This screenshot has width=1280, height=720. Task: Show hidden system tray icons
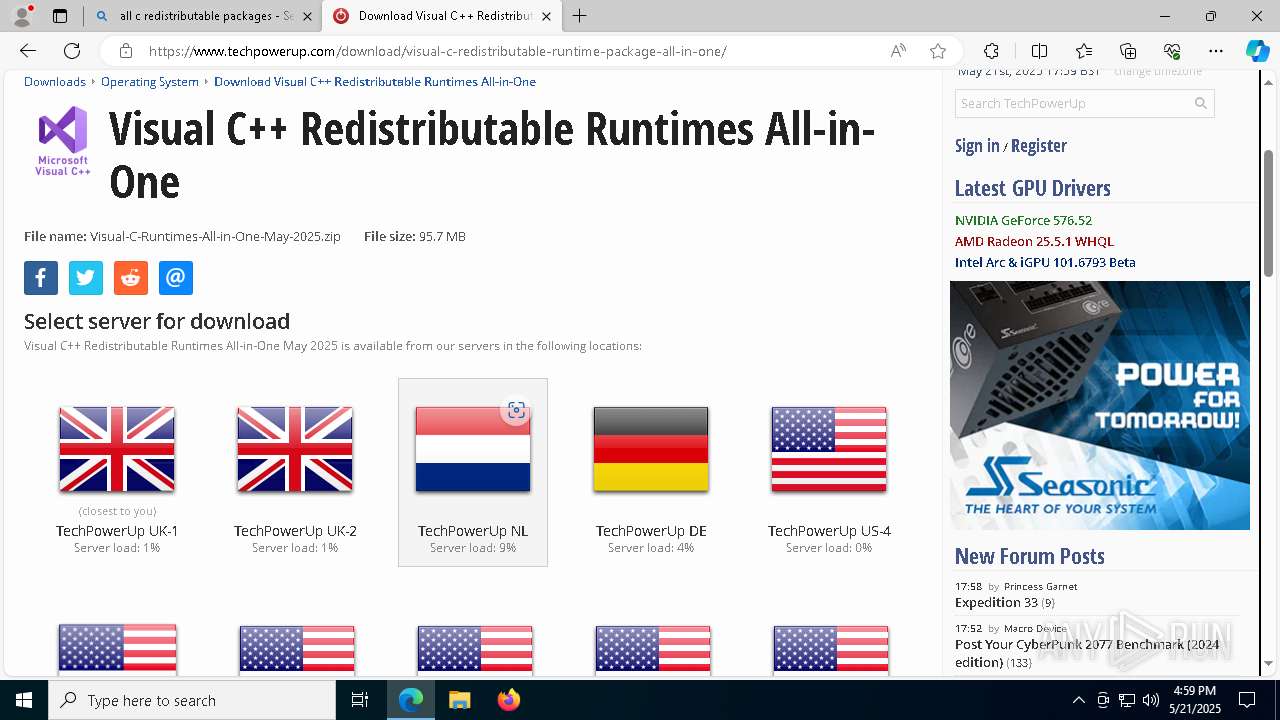tap(1078, 700)
